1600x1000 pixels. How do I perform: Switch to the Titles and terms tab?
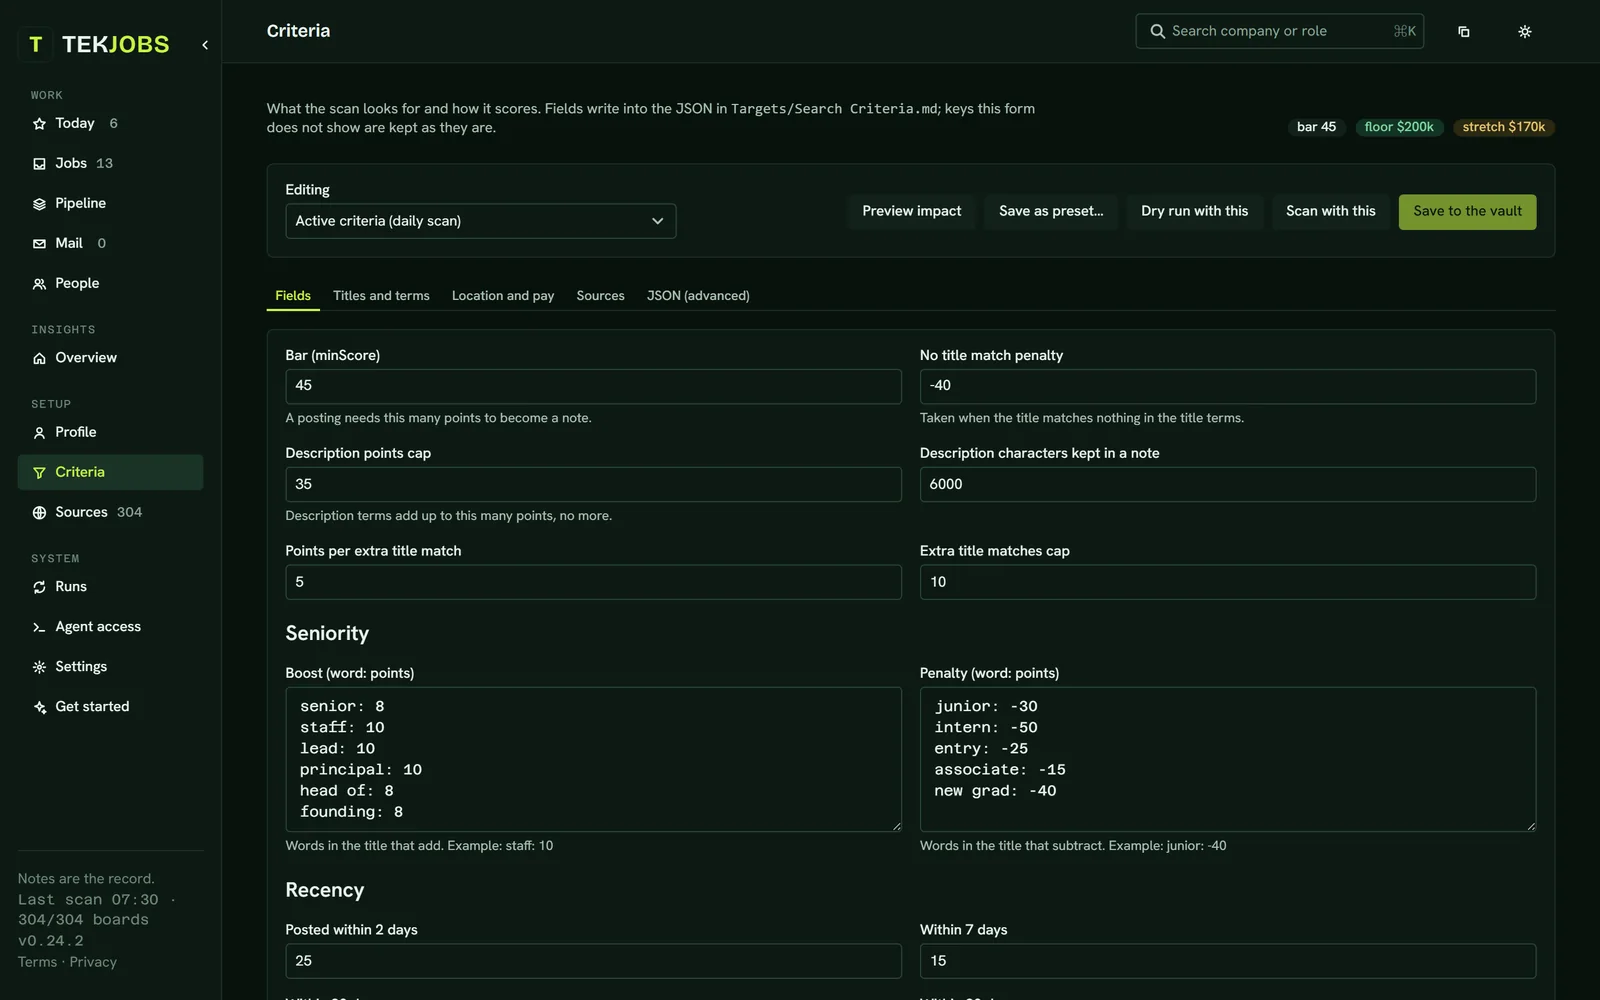[x=381, y=296]
